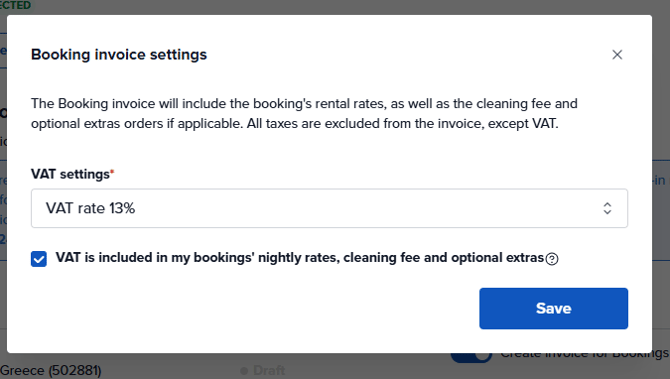670x379 pixels.
Task: Click the green "ECTED" status text
Action: click(x=15, y=5)
